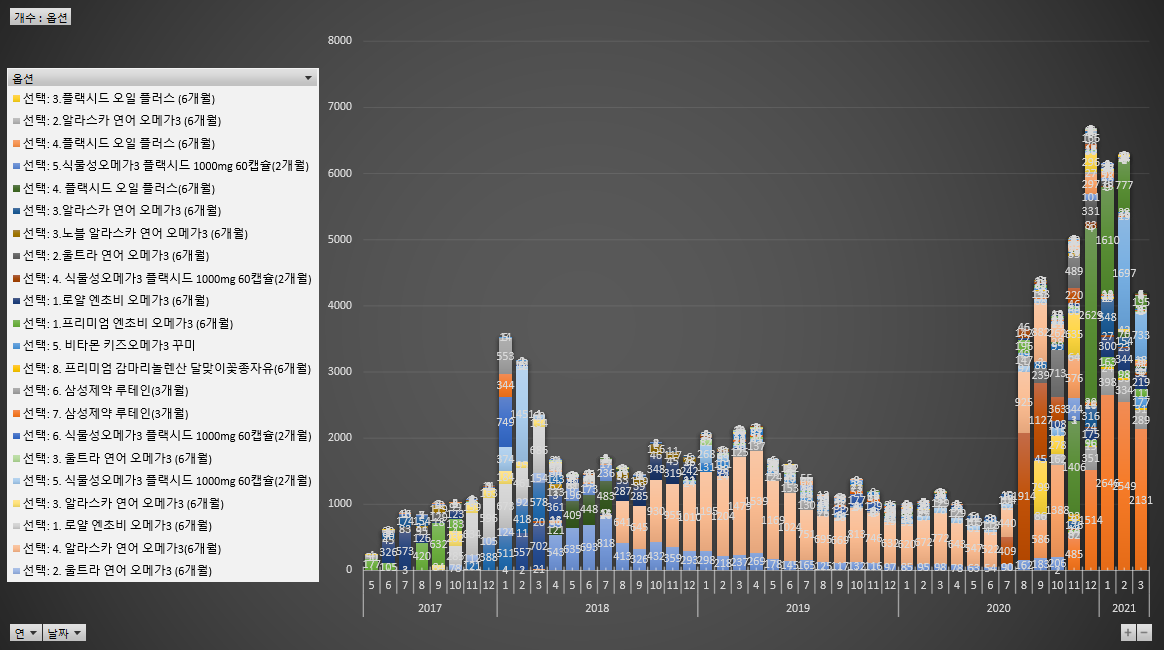Click the minus collapse-field button

(x=1144, y=633)
